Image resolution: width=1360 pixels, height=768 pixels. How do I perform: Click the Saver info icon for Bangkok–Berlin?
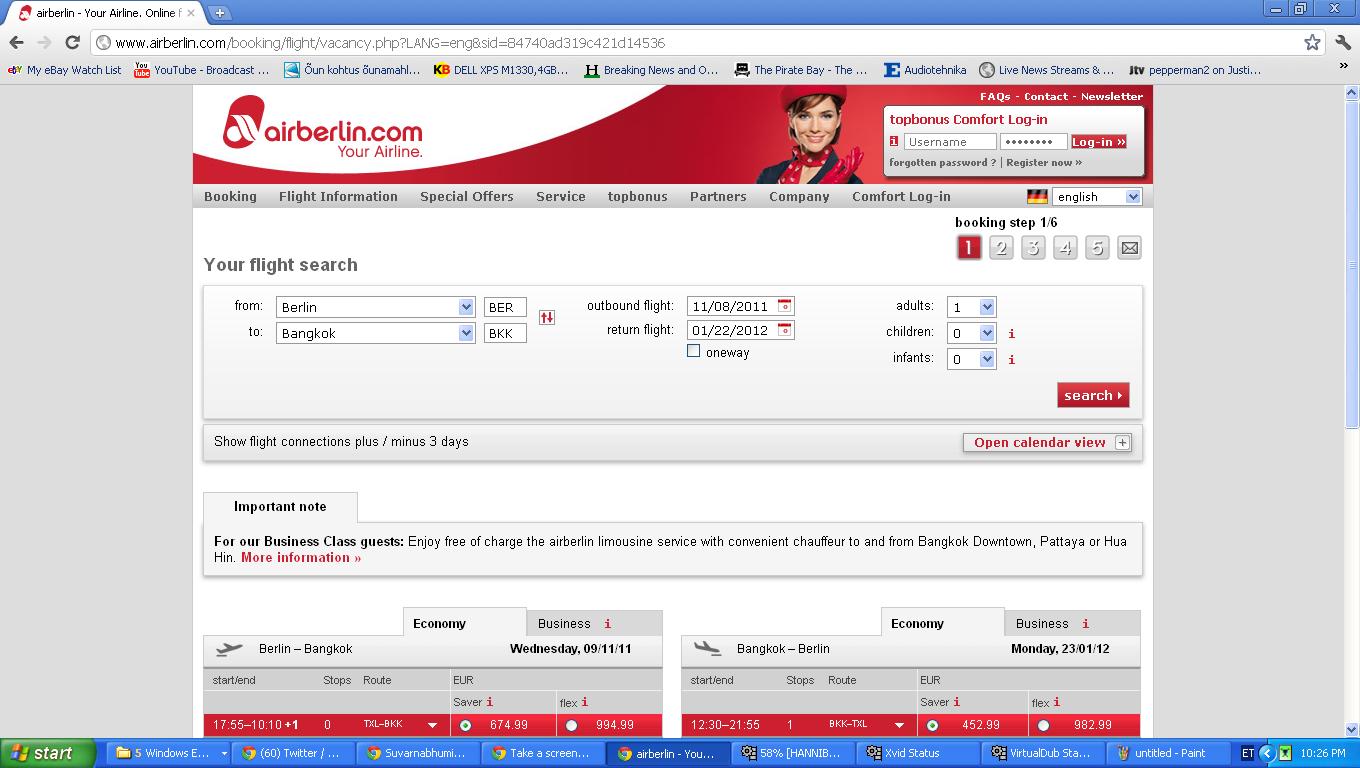957,702
